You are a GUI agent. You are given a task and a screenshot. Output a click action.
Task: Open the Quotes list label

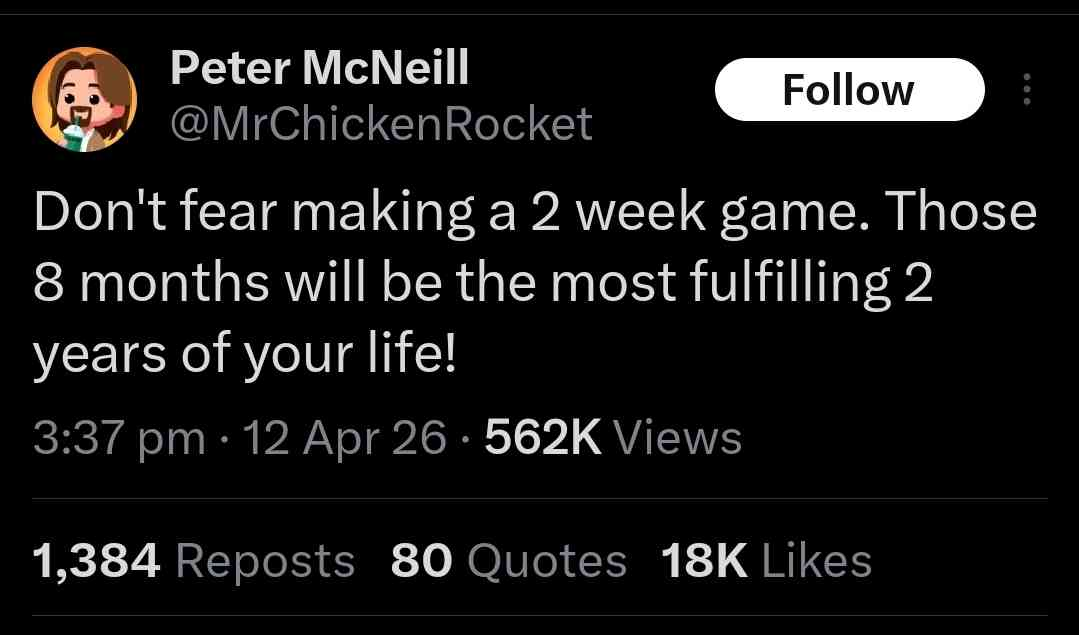tap(547, 561)
